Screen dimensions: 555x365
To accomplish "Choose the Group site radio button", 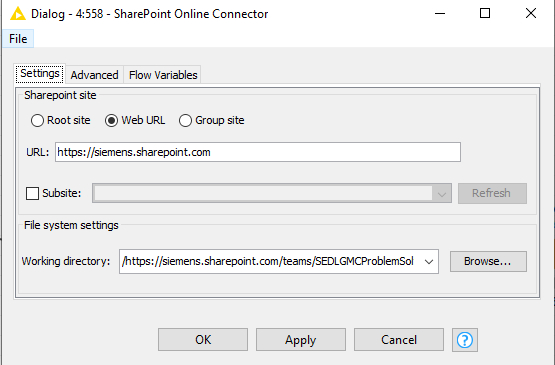I will pos(185,120).
